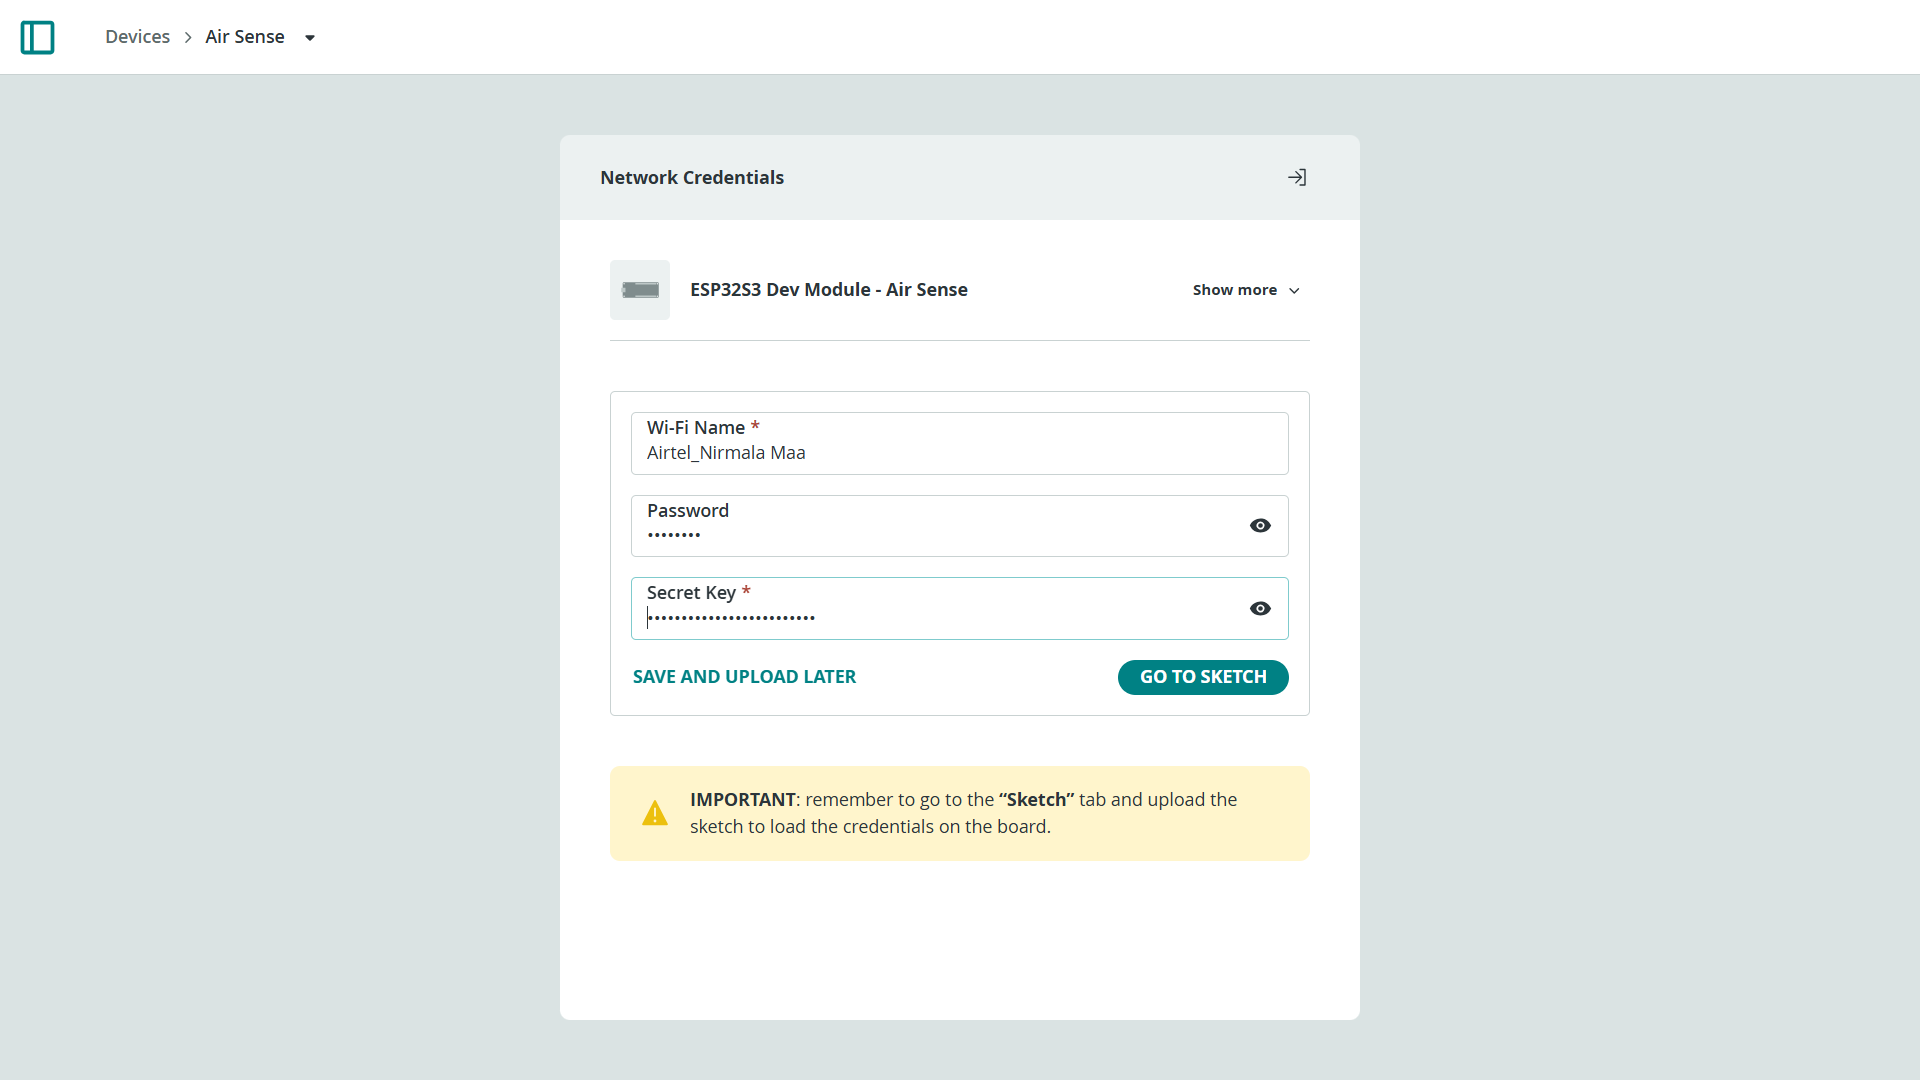Reveal the Secret Key with eye icon

pos(1260,609)
